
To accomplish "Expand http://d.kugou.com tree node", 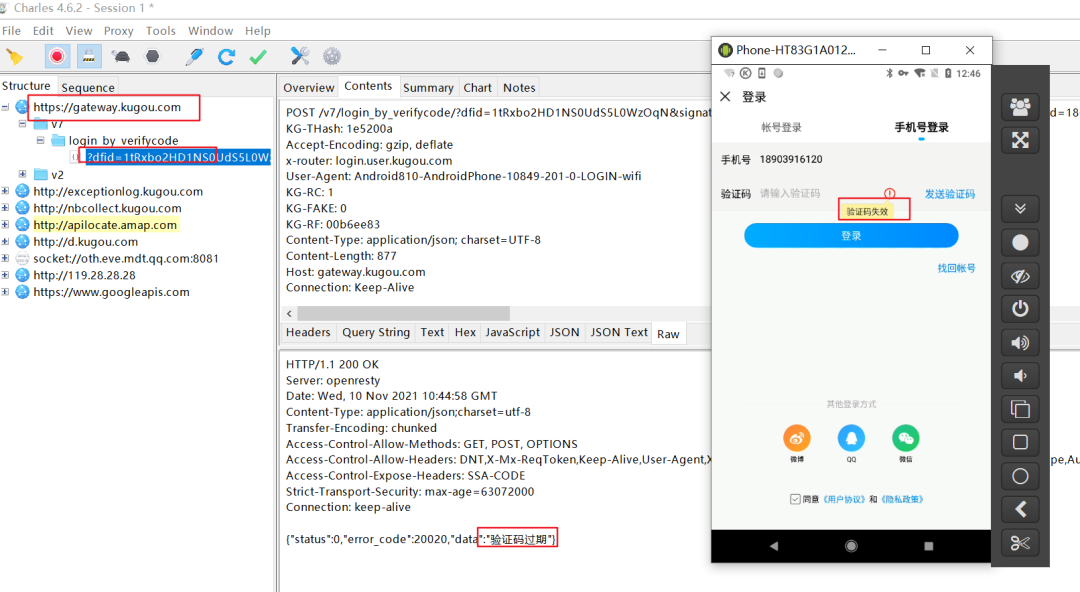I will click(6, 241).
